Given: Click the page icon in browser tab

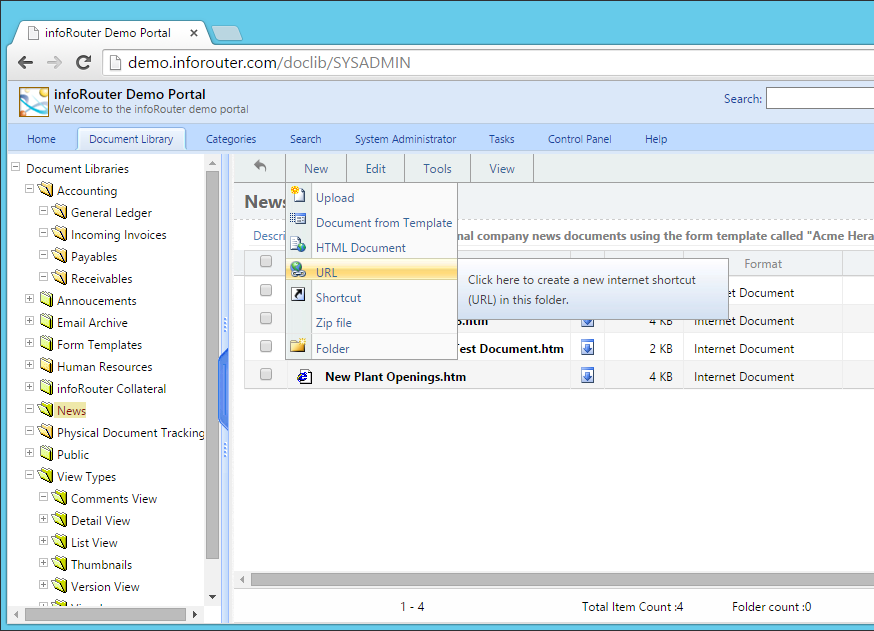Looking at the screenshot, I should click(33, 33).
